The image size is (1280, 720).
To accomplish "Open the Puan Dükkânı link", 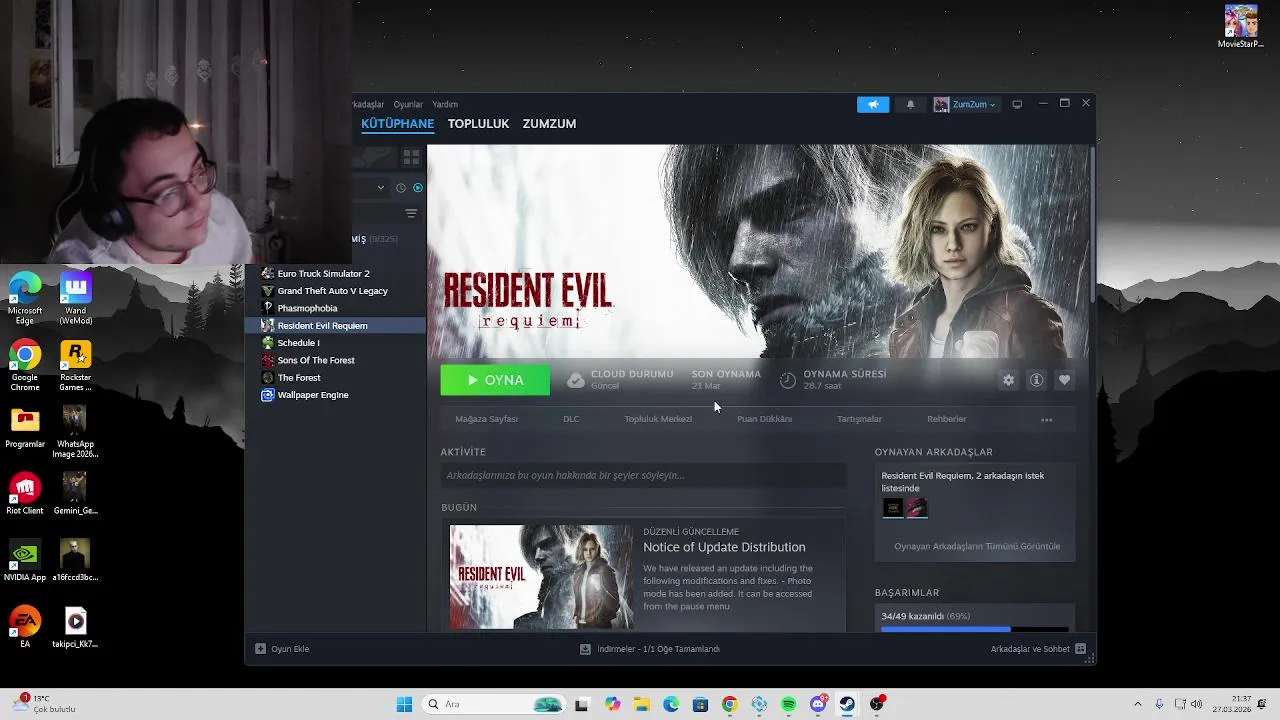I will coord(764,419).
